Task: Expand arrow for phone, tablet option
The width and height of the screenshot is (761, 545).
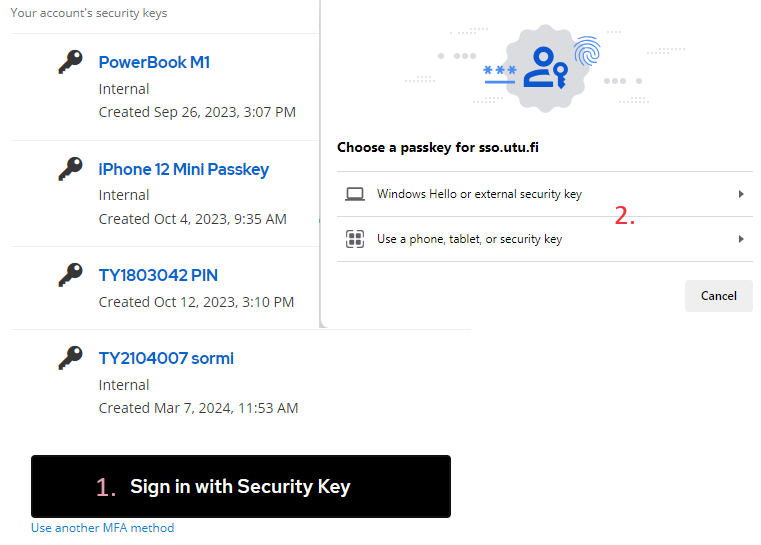Action: (741, 239)
